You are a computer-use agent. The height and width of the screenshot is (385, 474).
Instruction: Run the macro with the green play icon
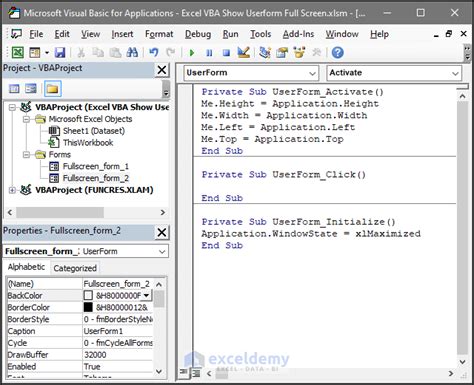(192, 53)
